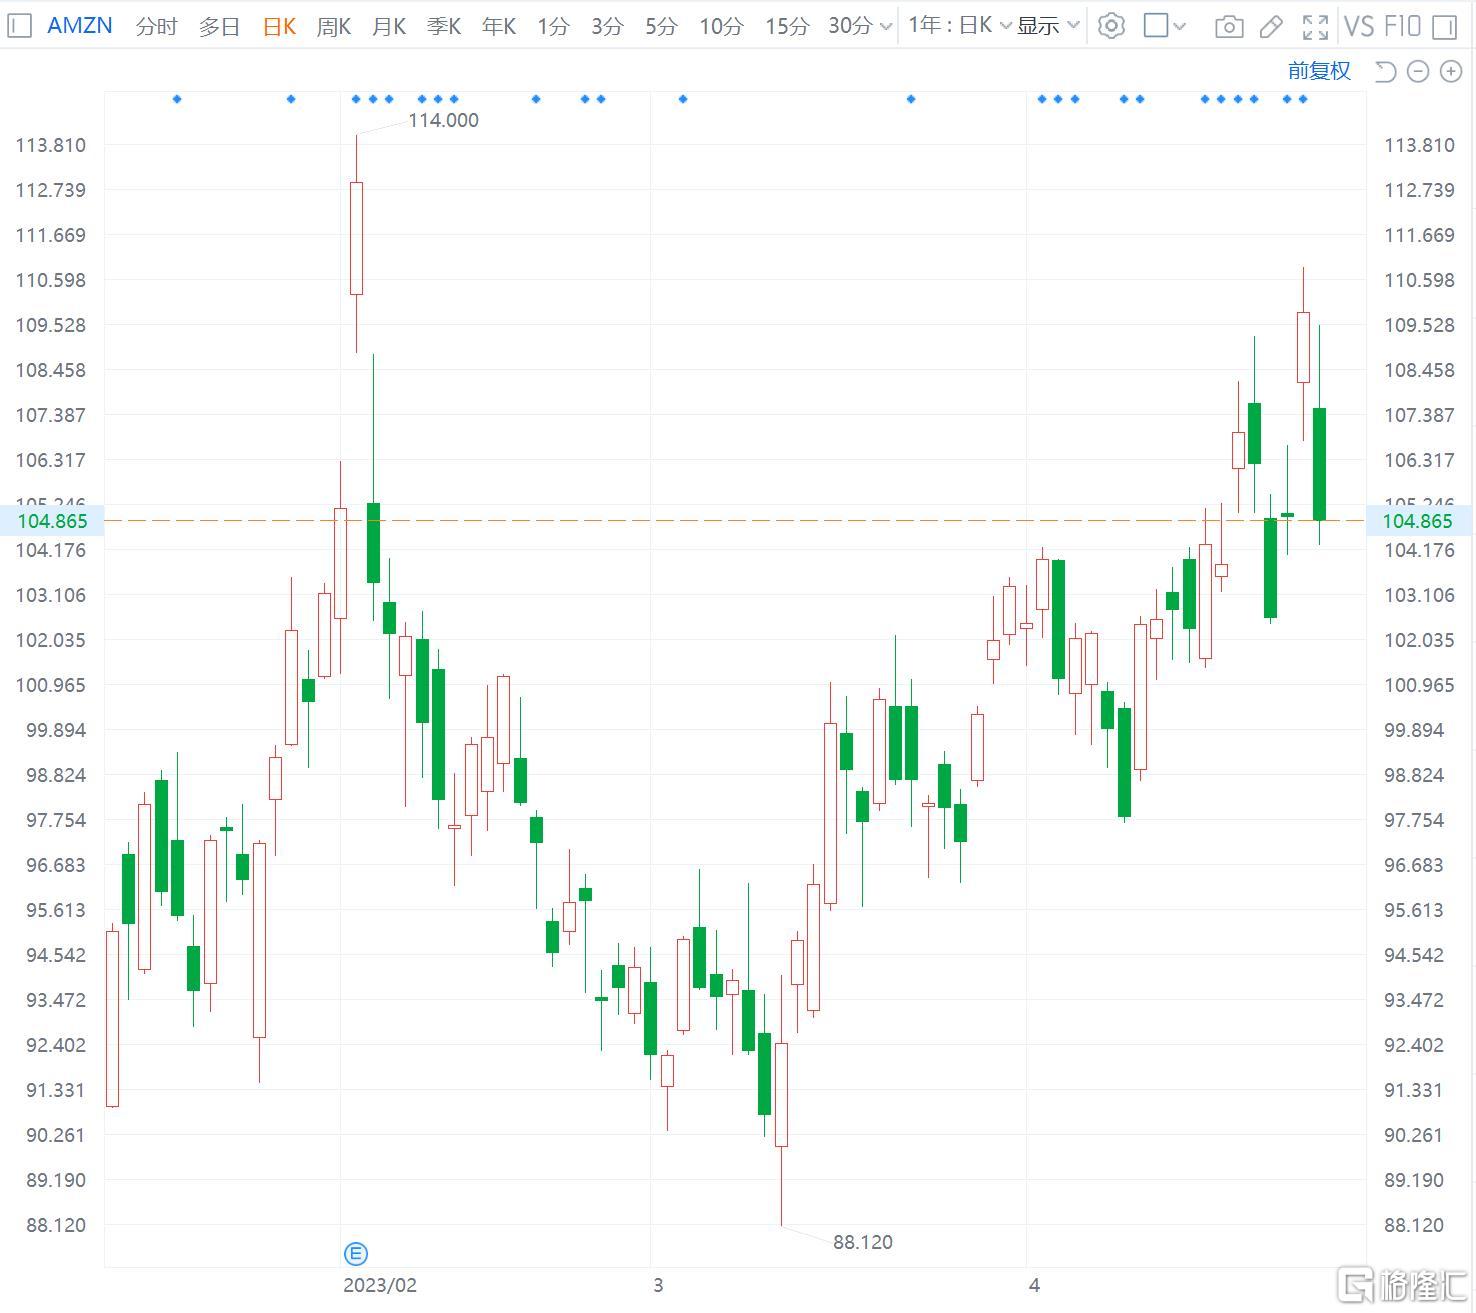Zoom in using the plus icon
1476x1313 pixels.
[x=1449, y=71]
